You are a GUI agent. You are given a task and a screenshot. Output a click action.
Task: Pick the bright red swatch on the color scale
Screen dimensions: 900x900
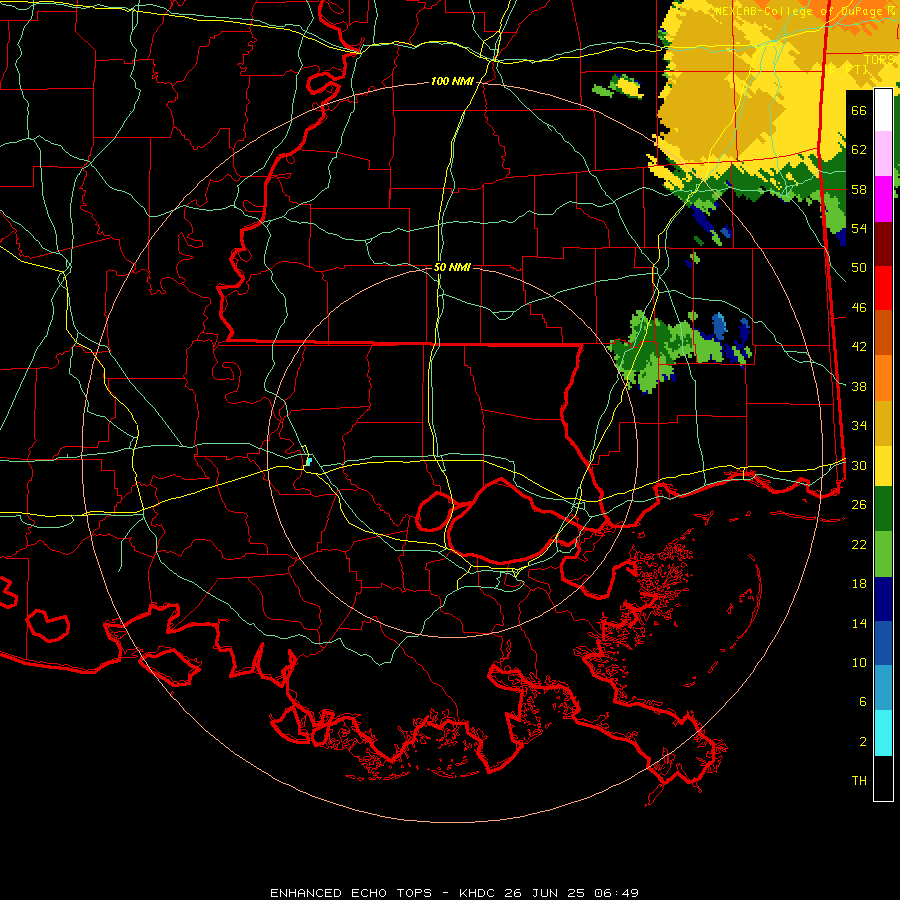pyautogui.click(x=883, y=288)
